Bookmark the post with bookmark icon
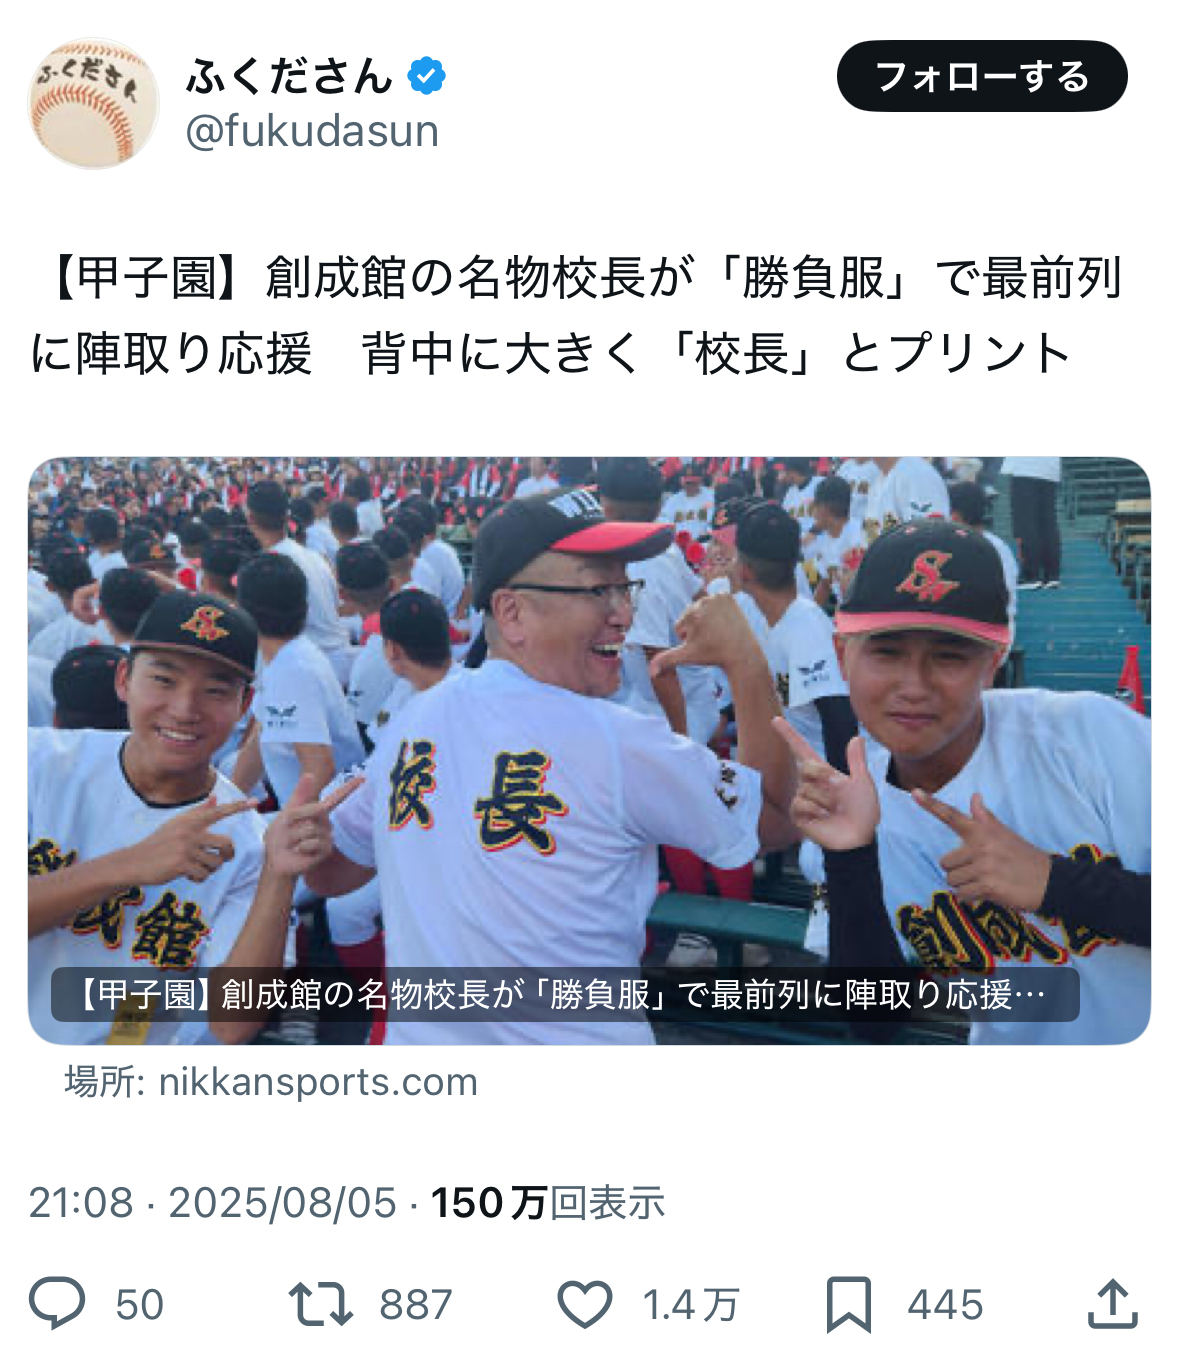Viewport: 1179px width, 1371px height. click(x=849, y=1305)
